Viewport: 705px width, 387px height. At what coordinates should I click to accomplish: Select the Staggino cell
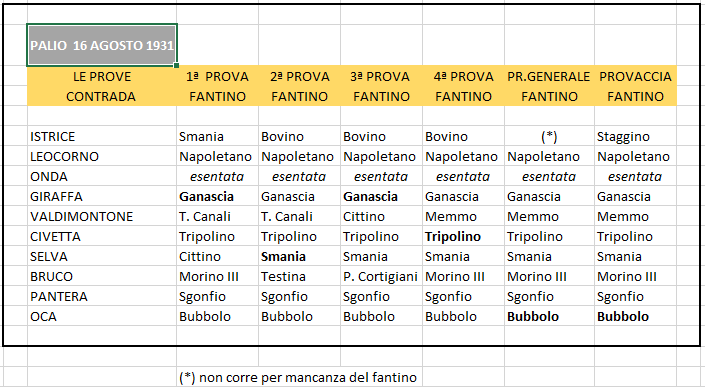tap(635, 136)
